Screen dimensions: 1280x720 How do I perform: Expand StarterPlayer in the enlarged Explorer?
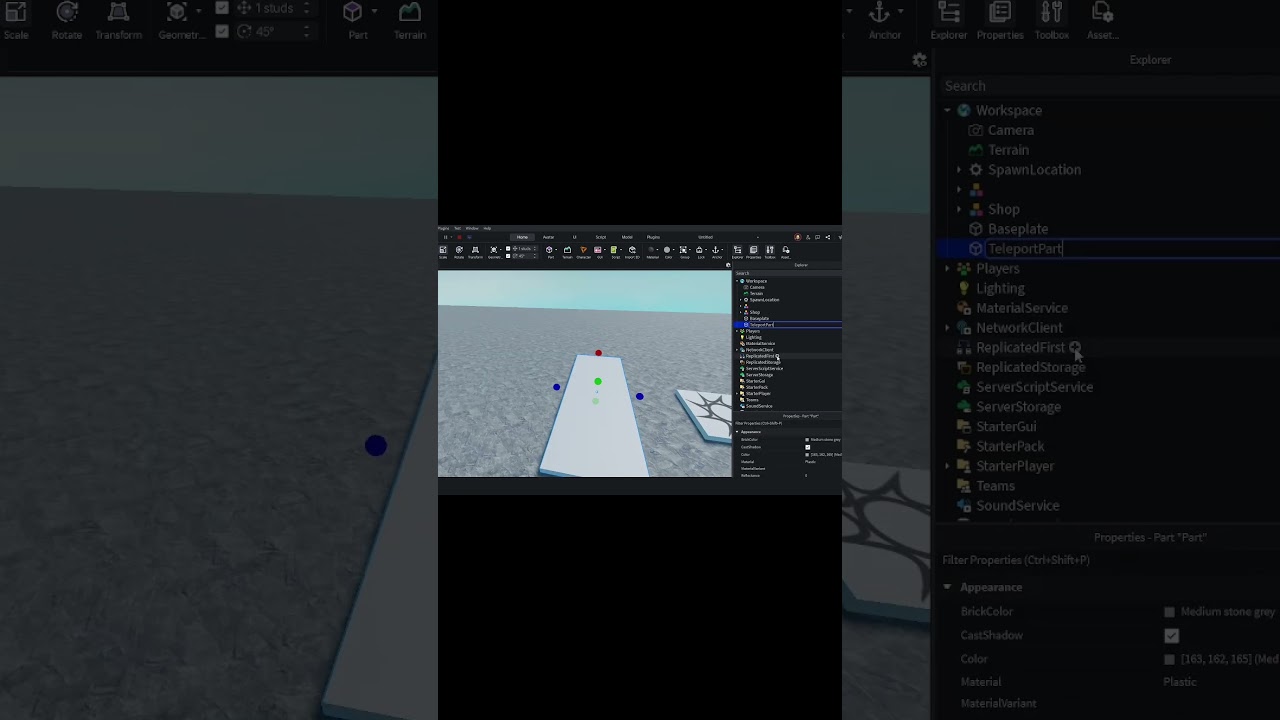947,466
